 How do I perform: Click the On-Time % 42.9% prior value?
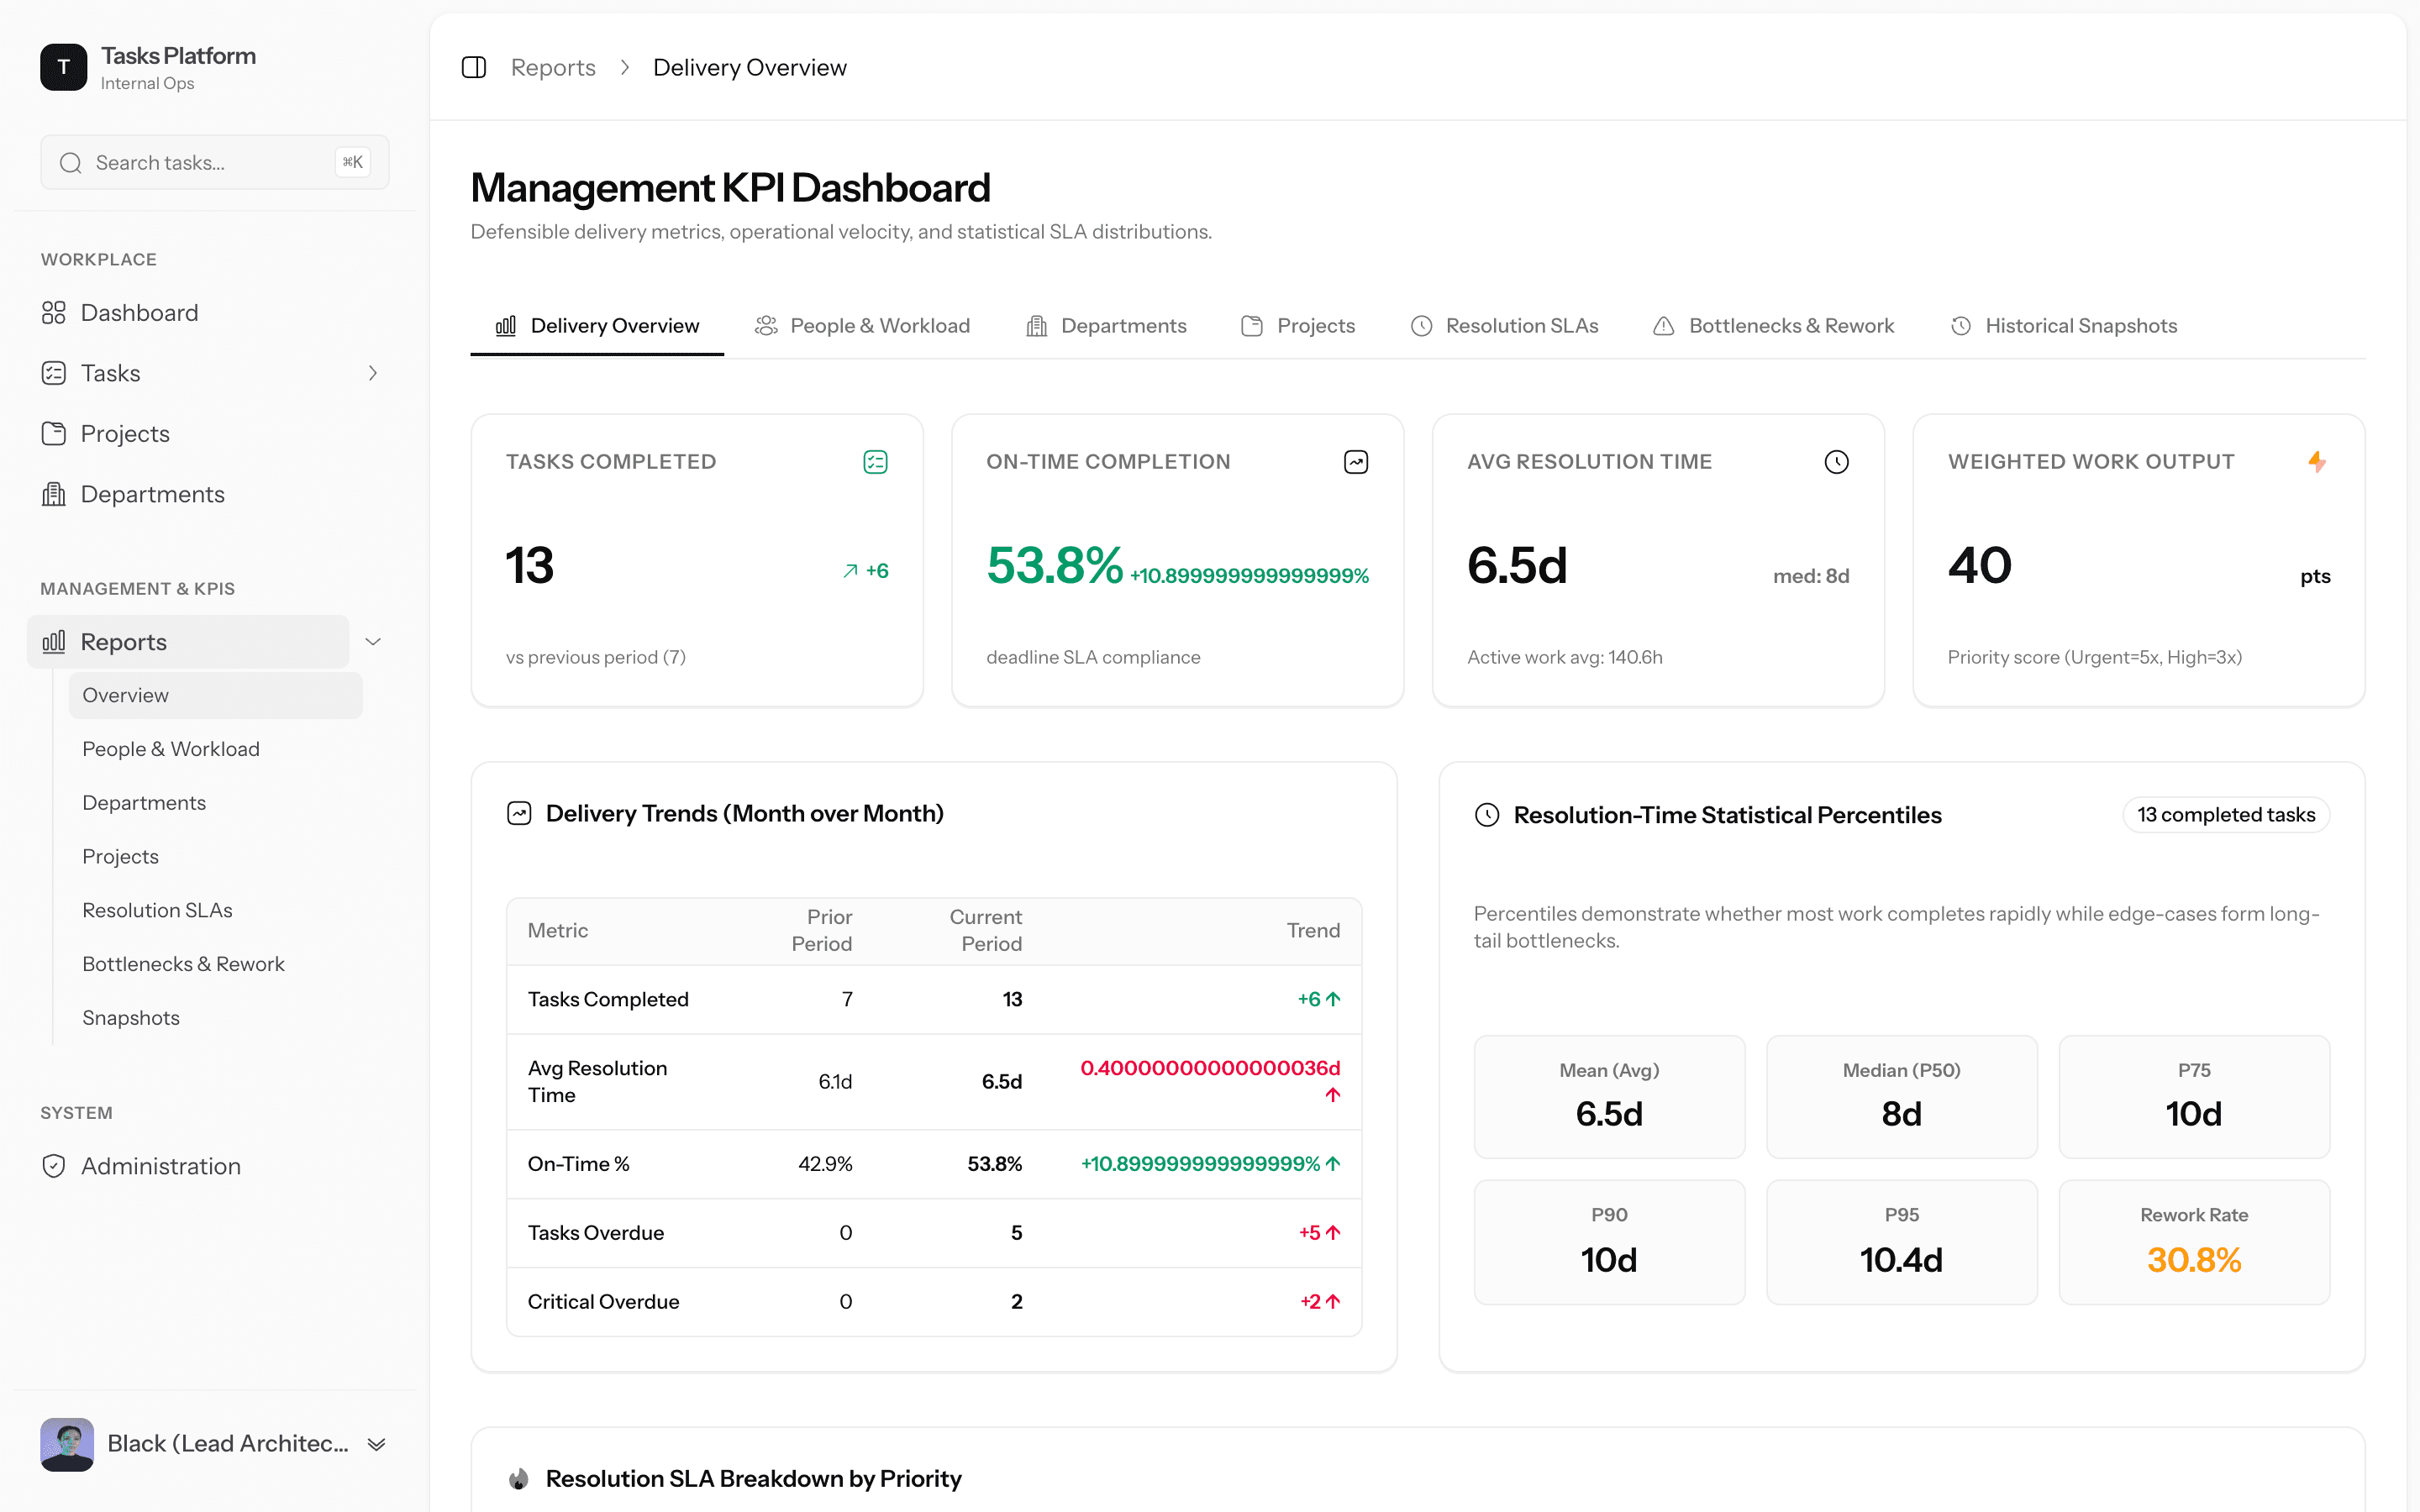pyautogui.click(x=825, y=1164)
